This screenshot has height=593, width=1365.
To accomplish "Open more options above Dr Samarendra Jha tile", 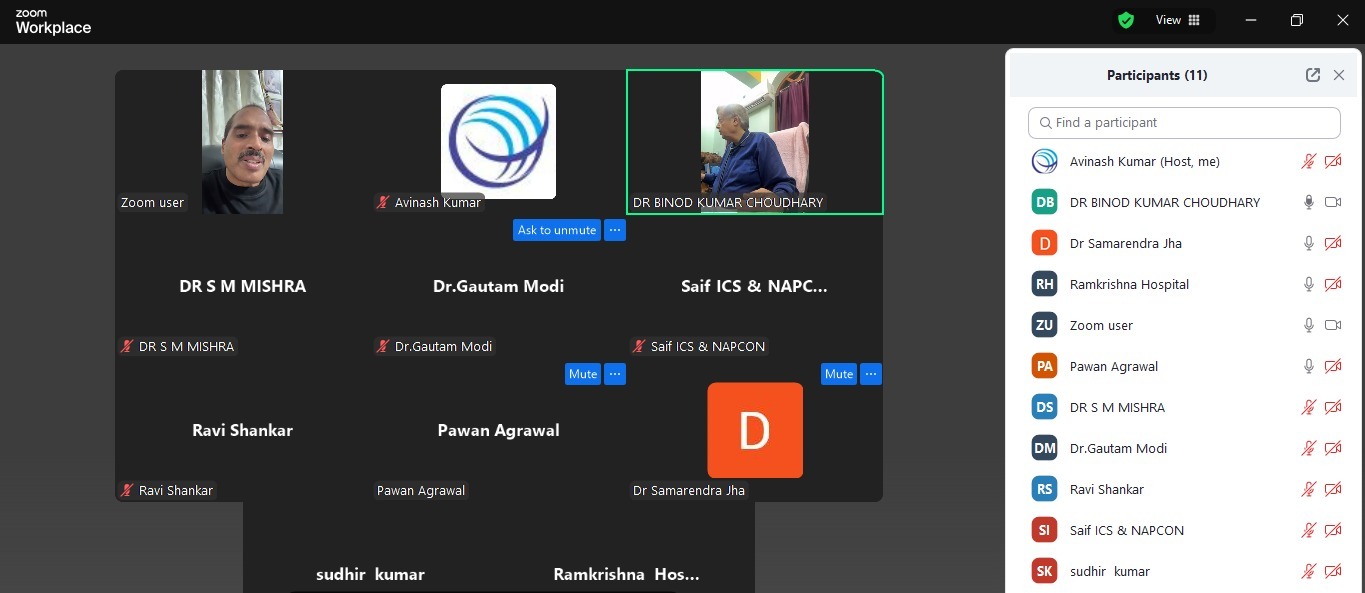I will pos(871,374).
